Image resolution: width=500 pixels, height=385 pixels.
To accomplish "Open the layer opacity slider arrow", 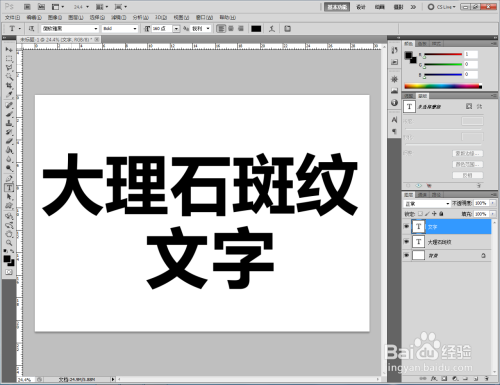I will click(x=493, y=203).
